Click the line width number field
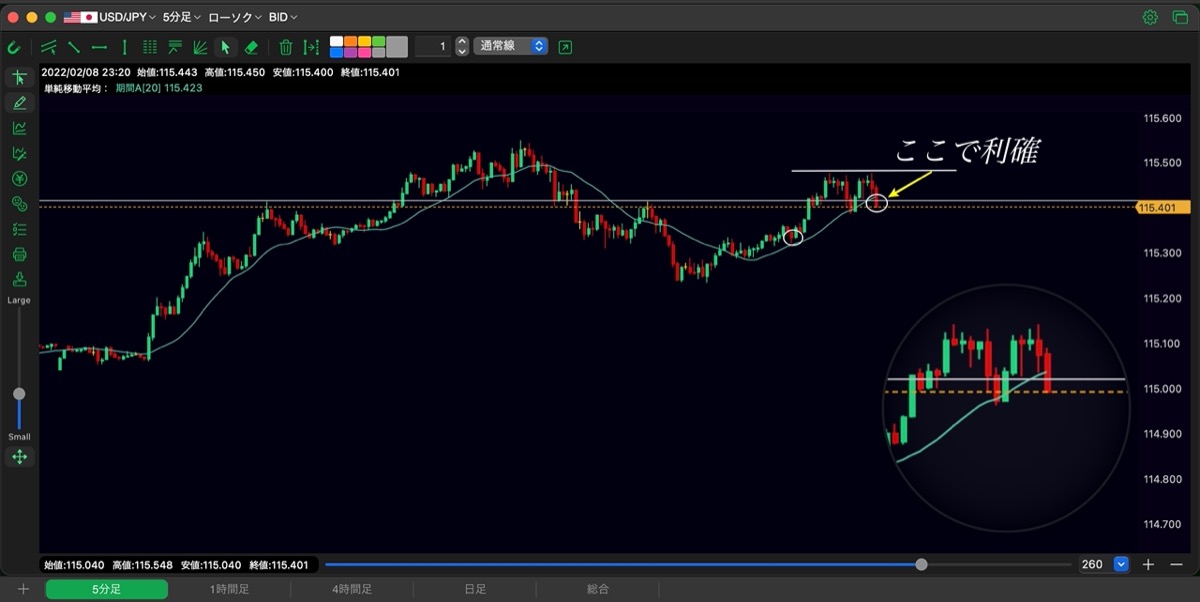This screenshot has height=602, width=1200. (432, 47)
